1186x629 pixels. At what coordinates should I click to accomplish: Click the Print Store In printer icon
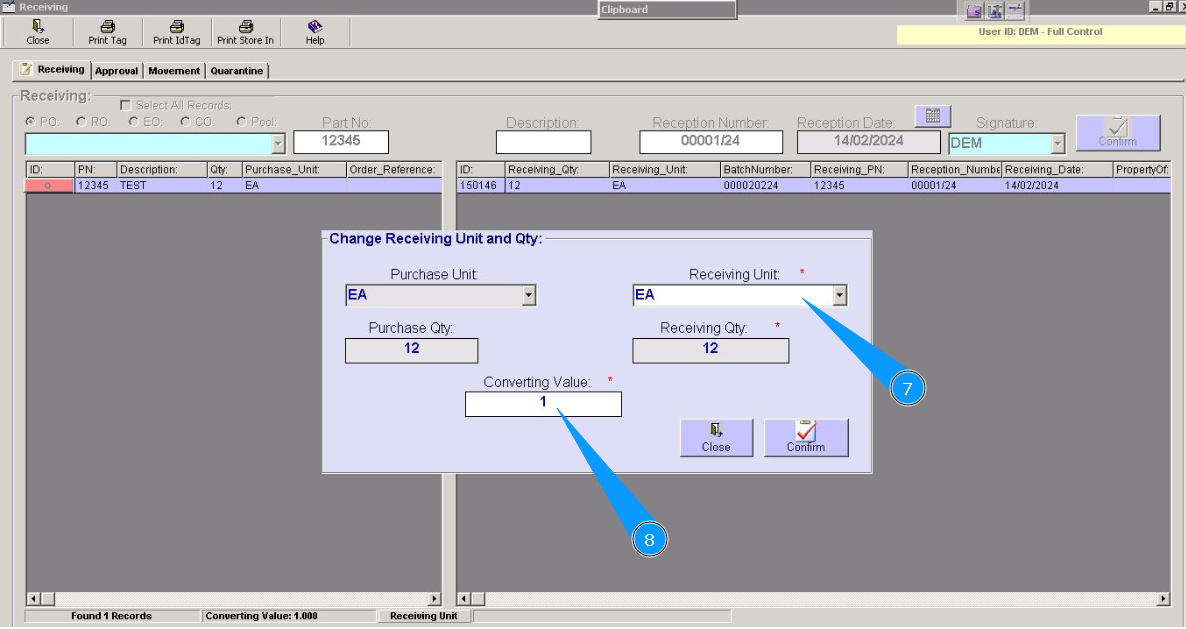[246, 27]
